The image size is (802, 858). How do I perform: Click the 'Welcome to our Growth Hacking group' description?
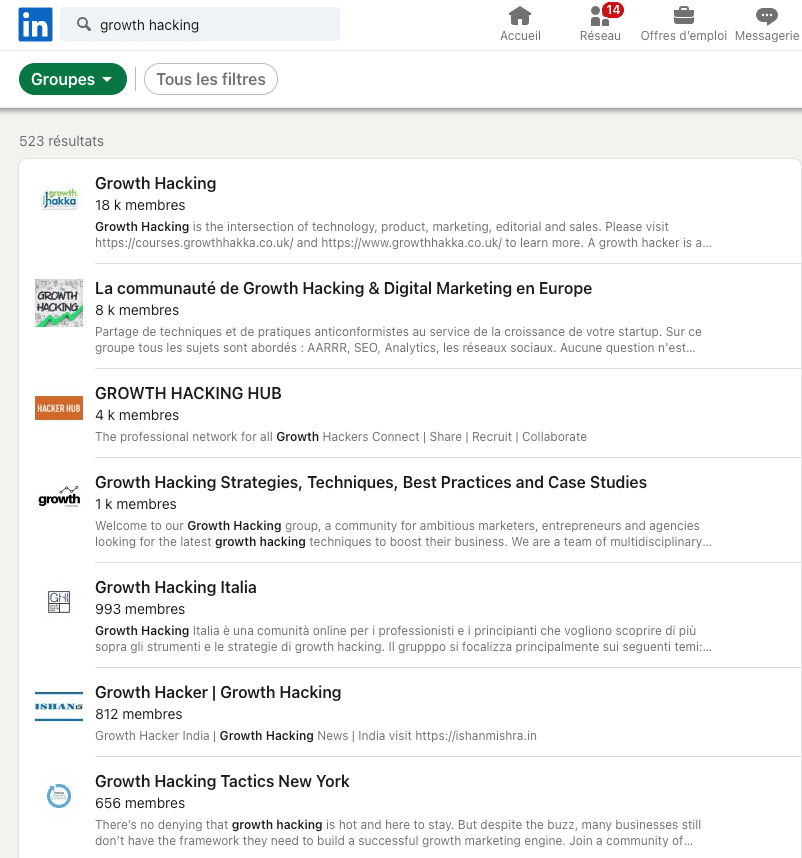coord(403,534)
